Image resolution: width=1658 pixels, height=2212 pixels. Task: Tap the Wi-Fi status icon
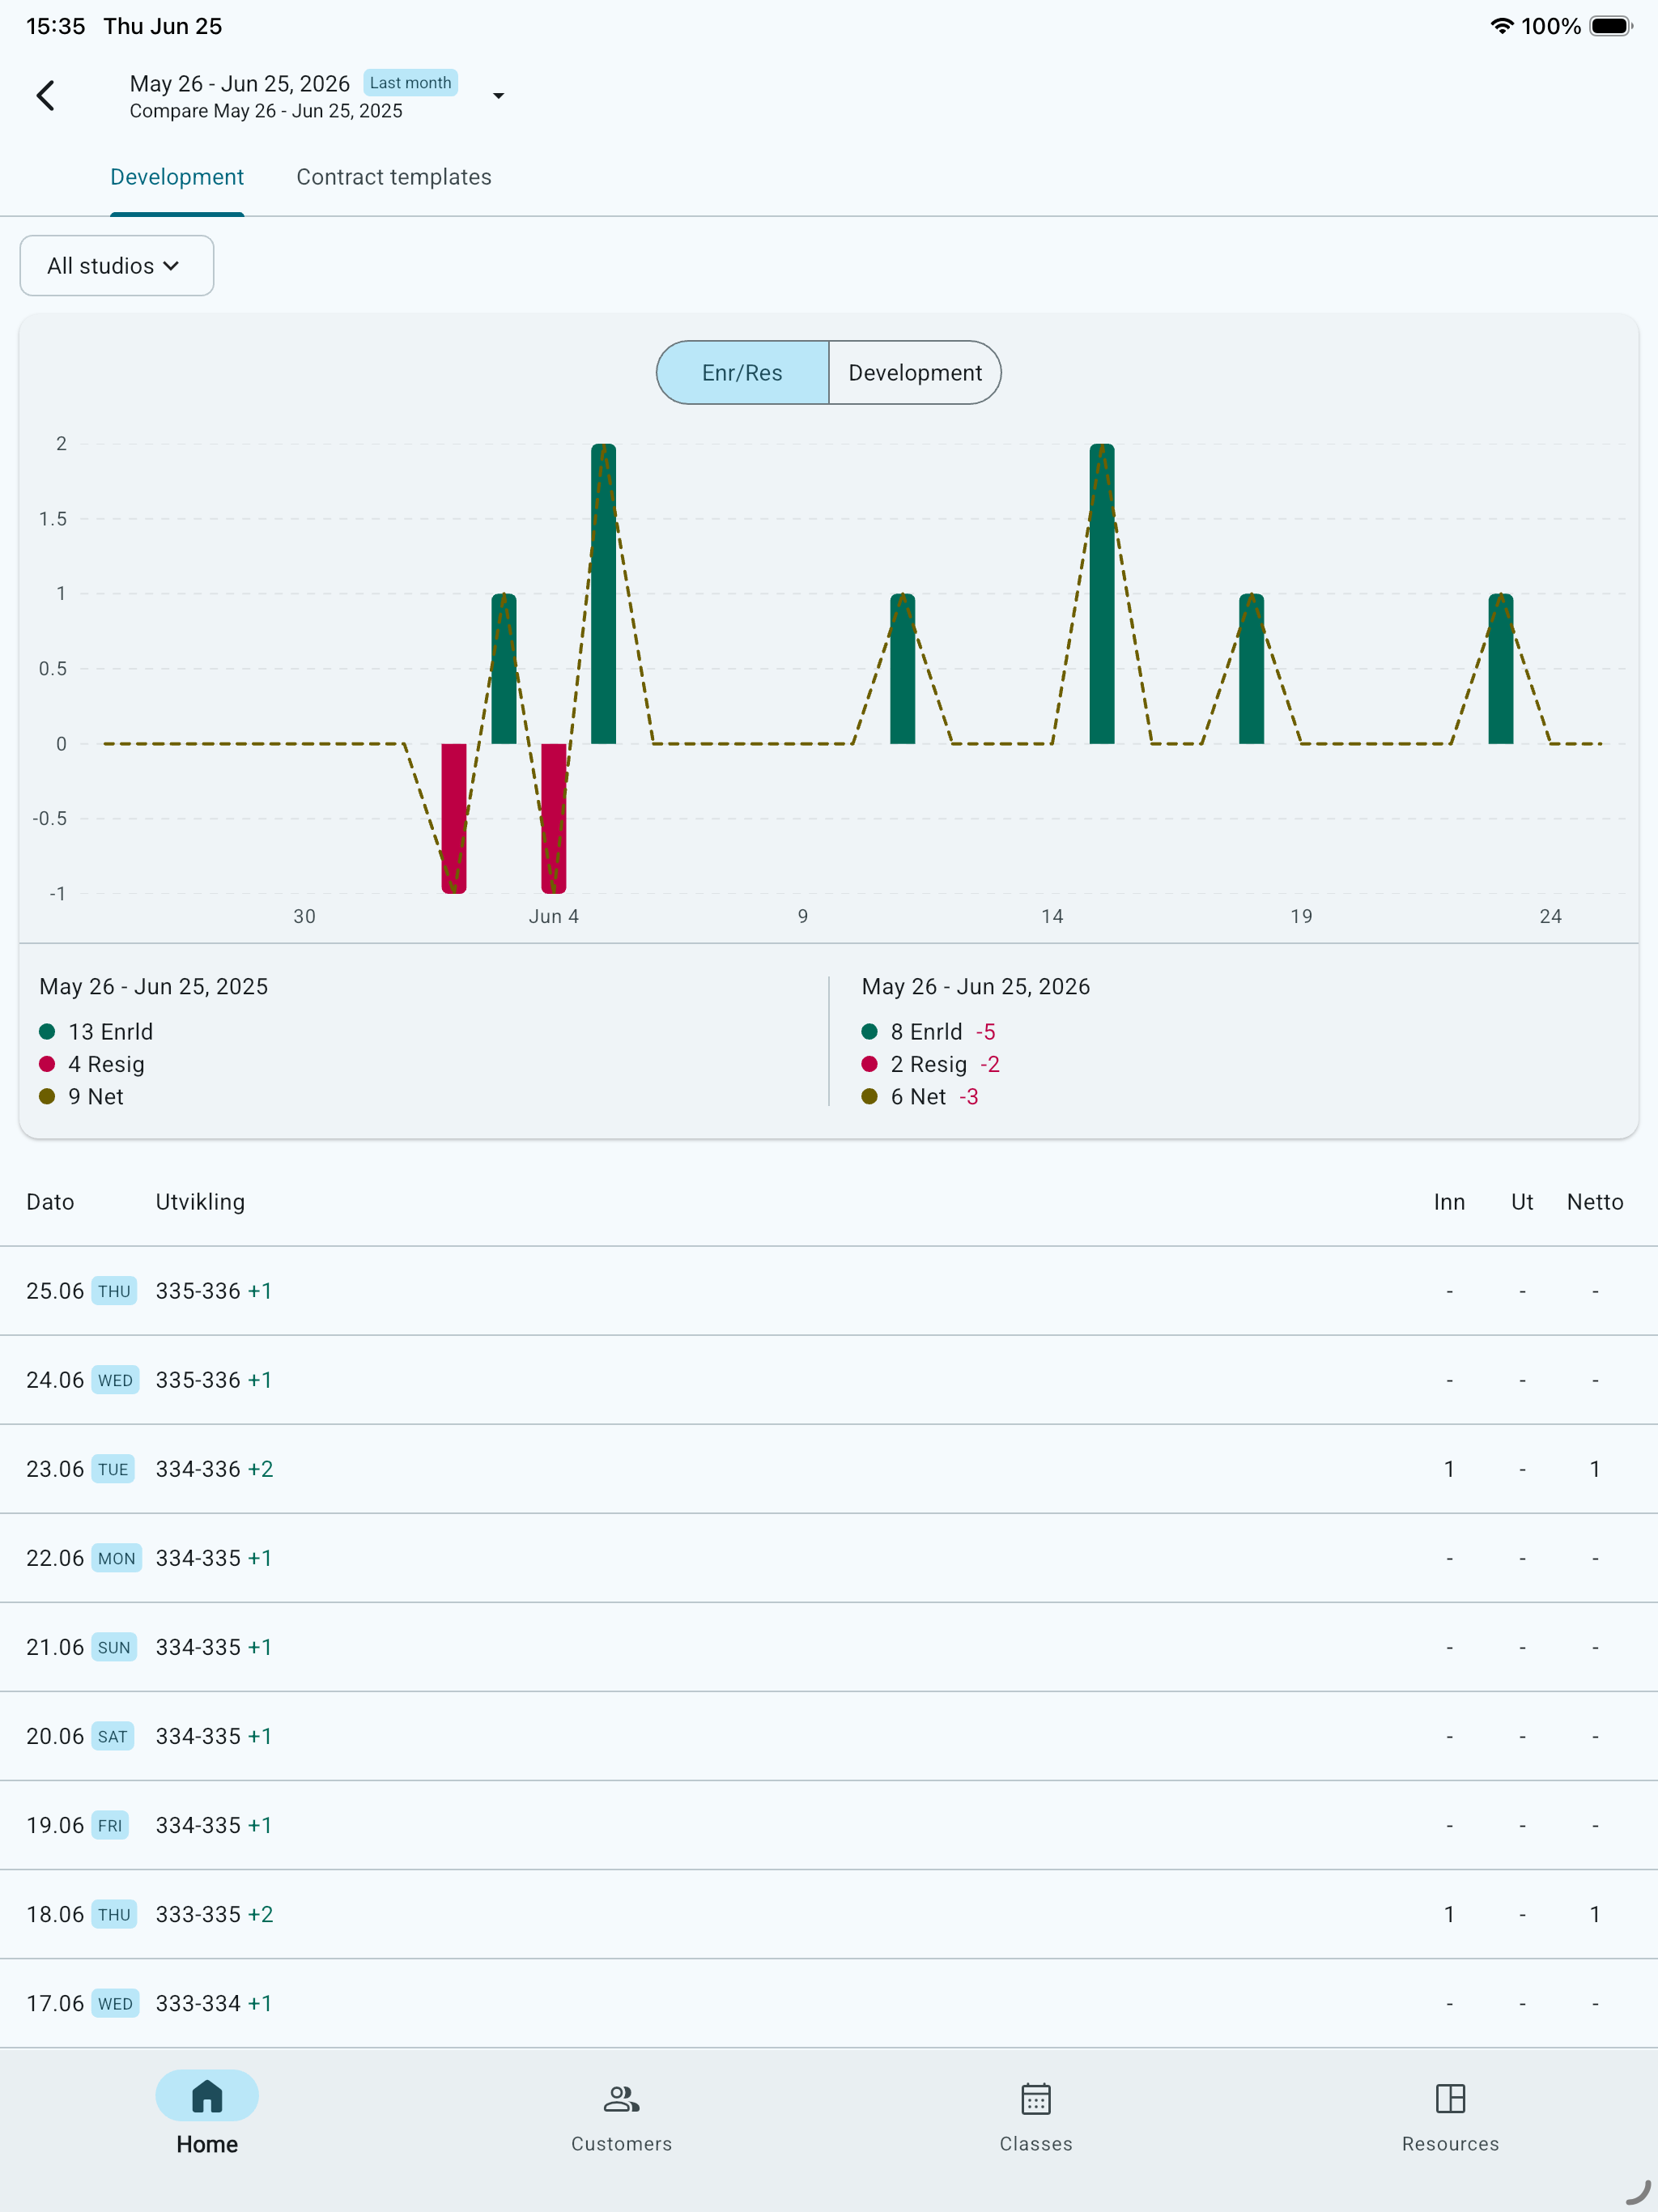click(x=1501, y=26)
